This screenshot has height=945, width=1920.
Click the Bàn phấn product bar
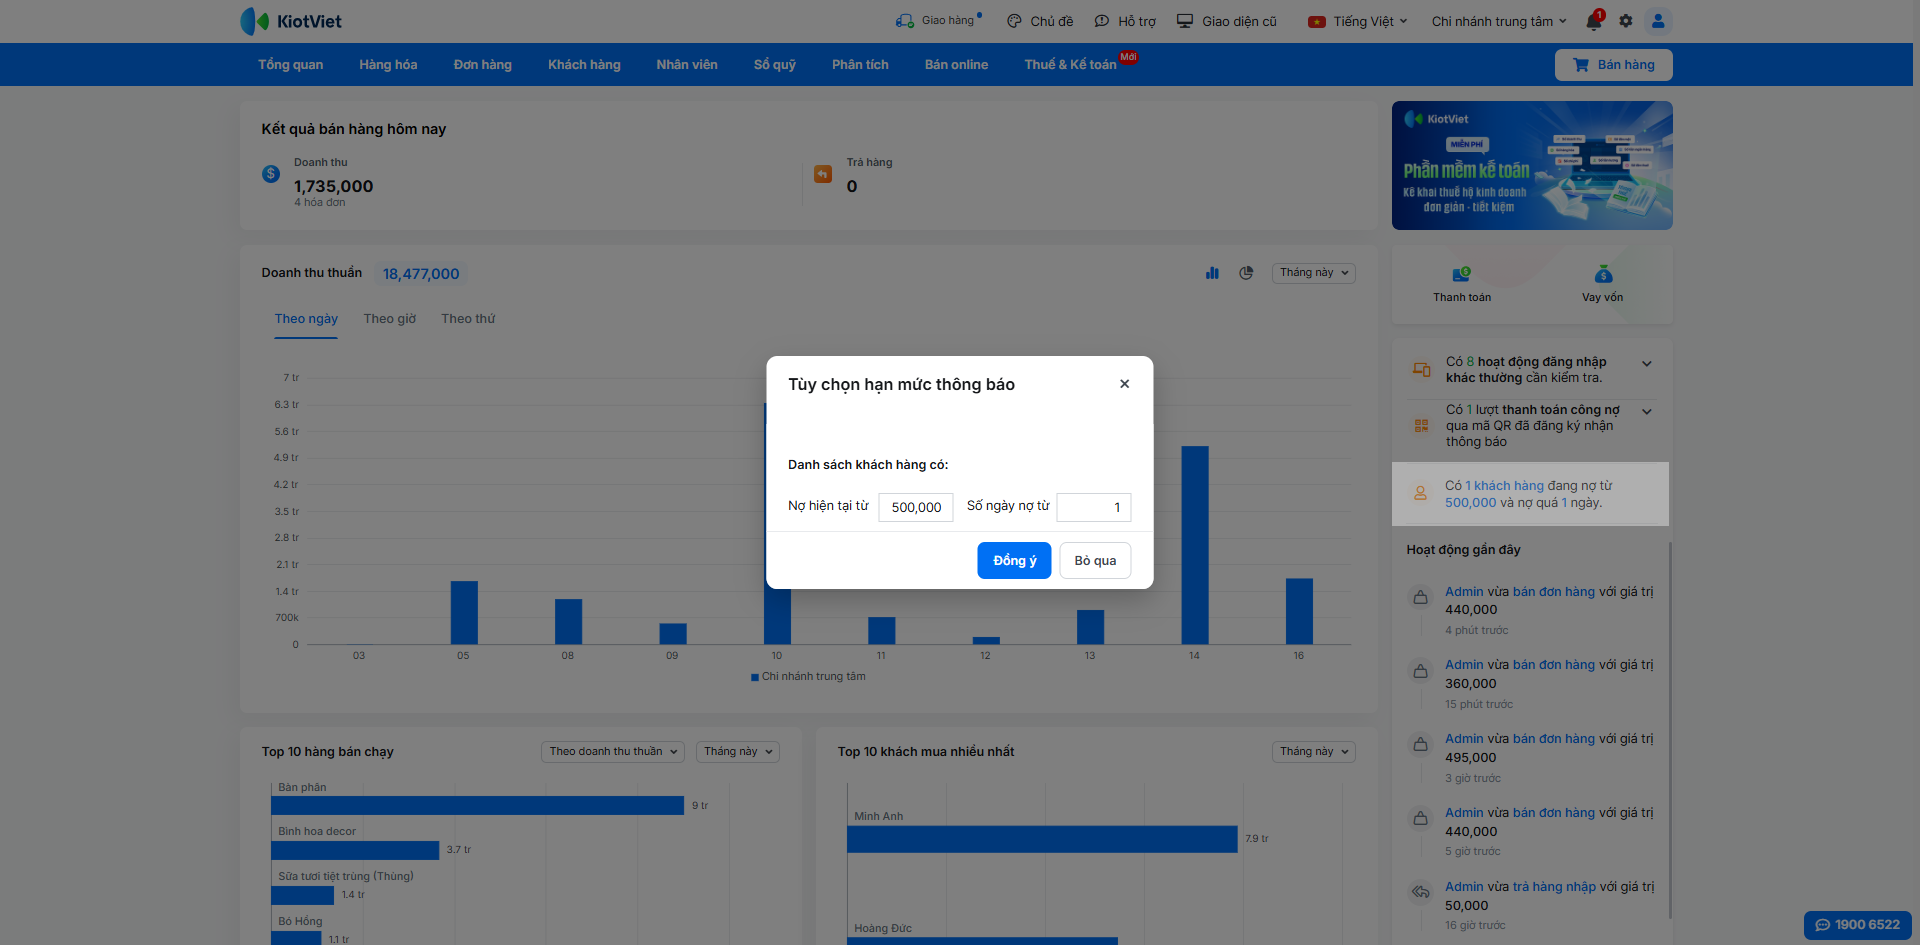click(x=477, y=805)
